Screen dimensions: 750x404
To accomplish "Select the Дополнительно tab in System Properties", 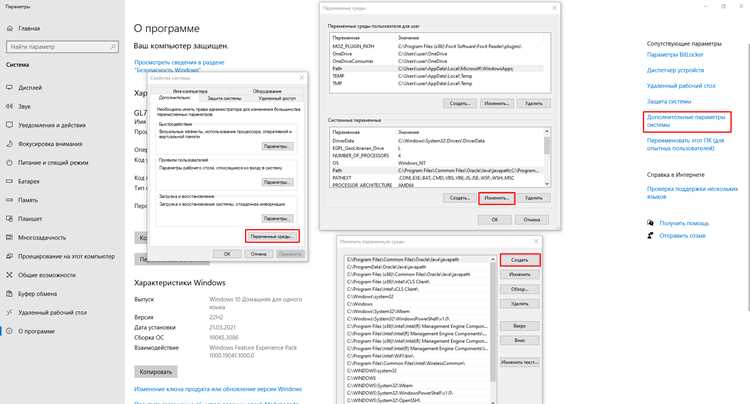I will pyautogui.click(x=174, y=98).
